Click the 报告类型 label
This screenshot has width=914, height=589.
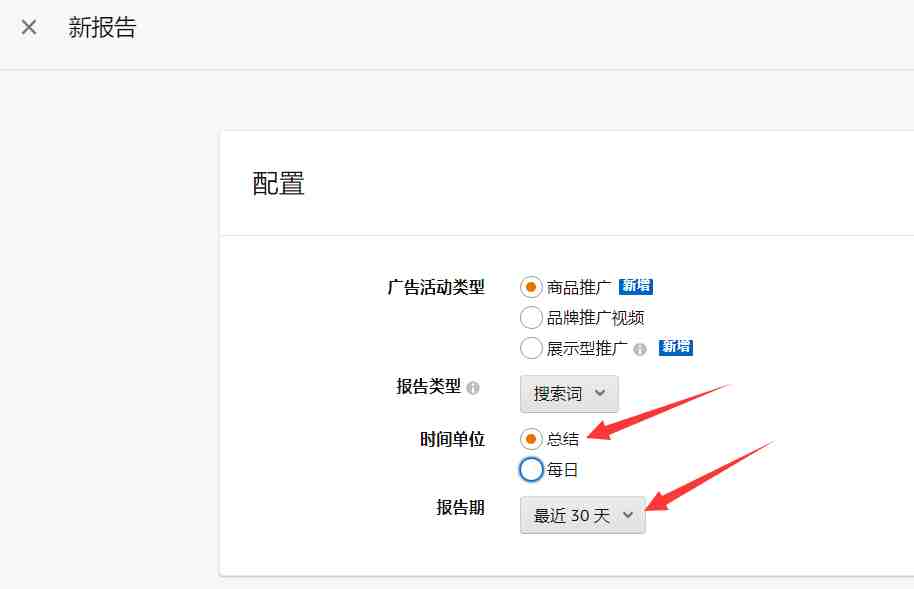pyautogui.click(x=428, y=386)
